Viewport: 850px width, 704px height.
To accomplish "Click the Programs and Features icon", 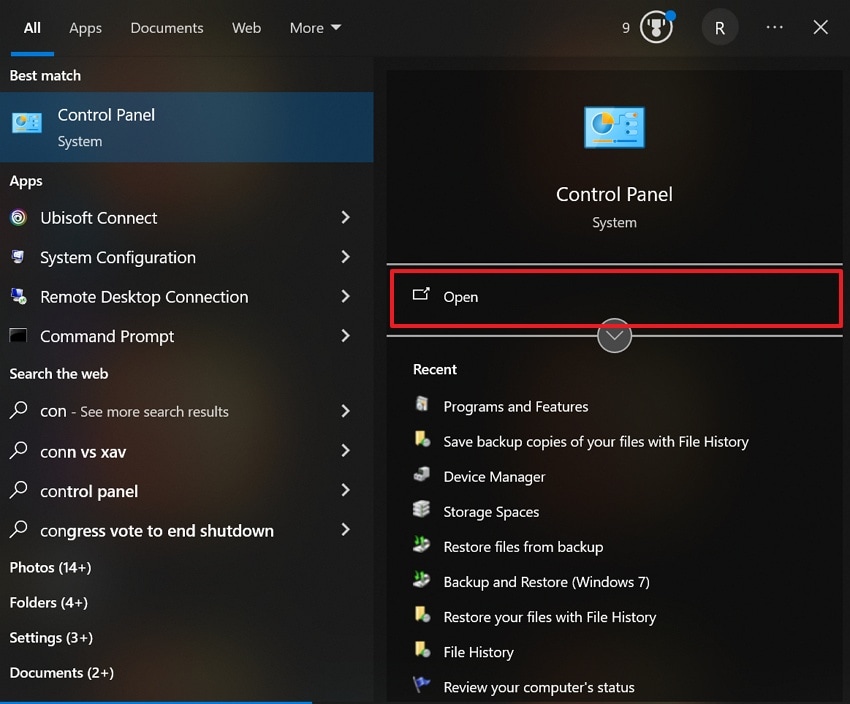I will tap(422, 404).
